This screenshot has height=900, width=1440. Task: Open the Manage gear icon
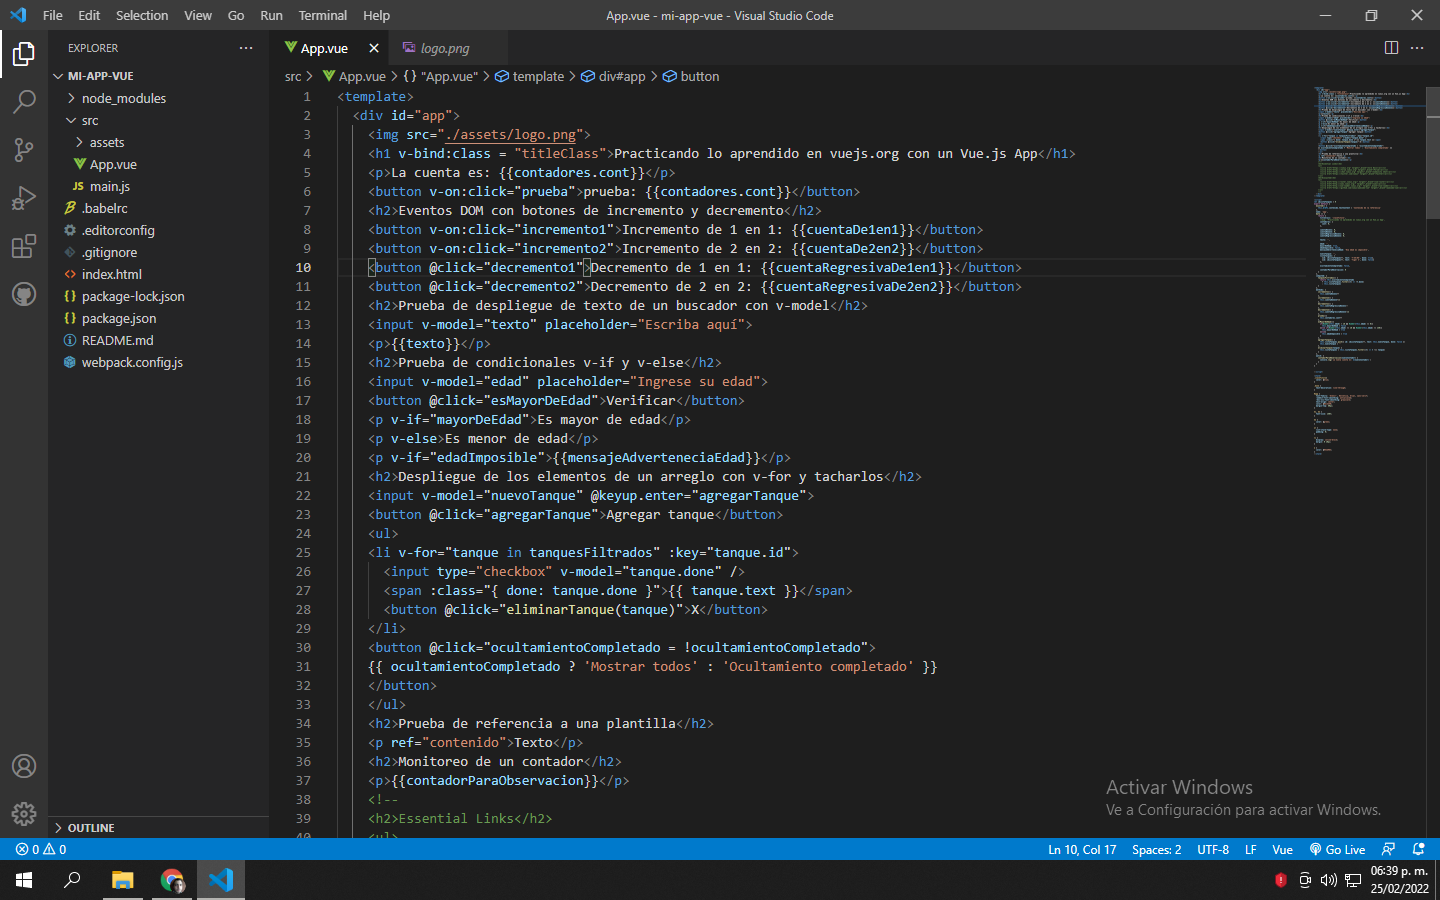(x=24, y=814)
